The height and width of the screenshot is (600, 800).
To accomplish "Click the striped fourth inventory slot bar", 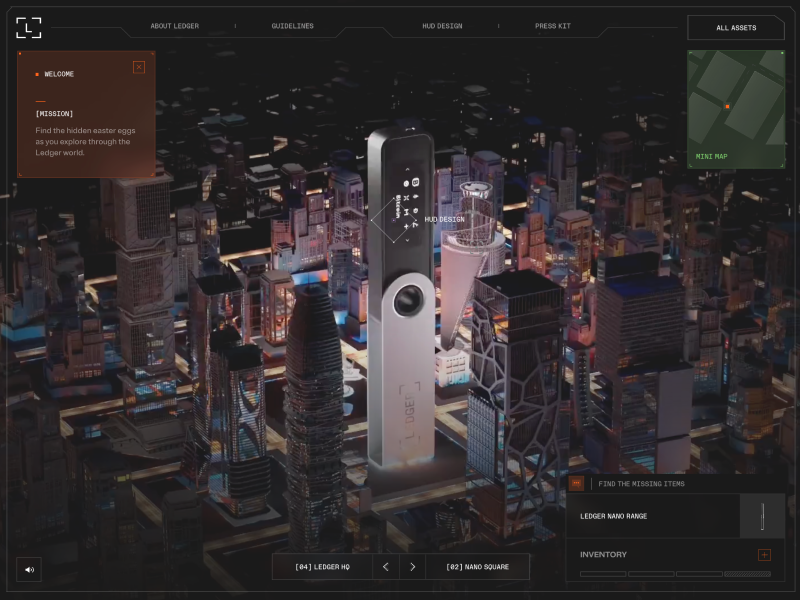I will [x=747, y=574].
